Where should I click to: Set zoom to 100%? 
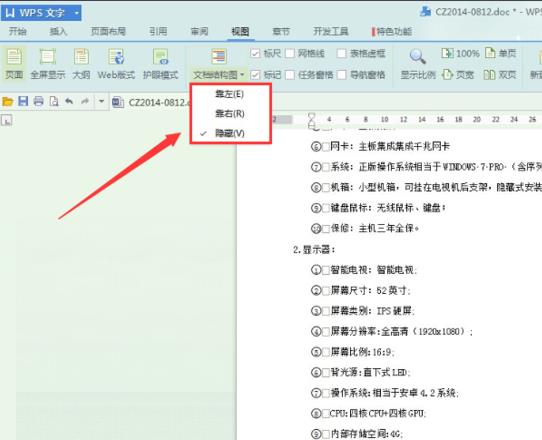click(460, 53)
